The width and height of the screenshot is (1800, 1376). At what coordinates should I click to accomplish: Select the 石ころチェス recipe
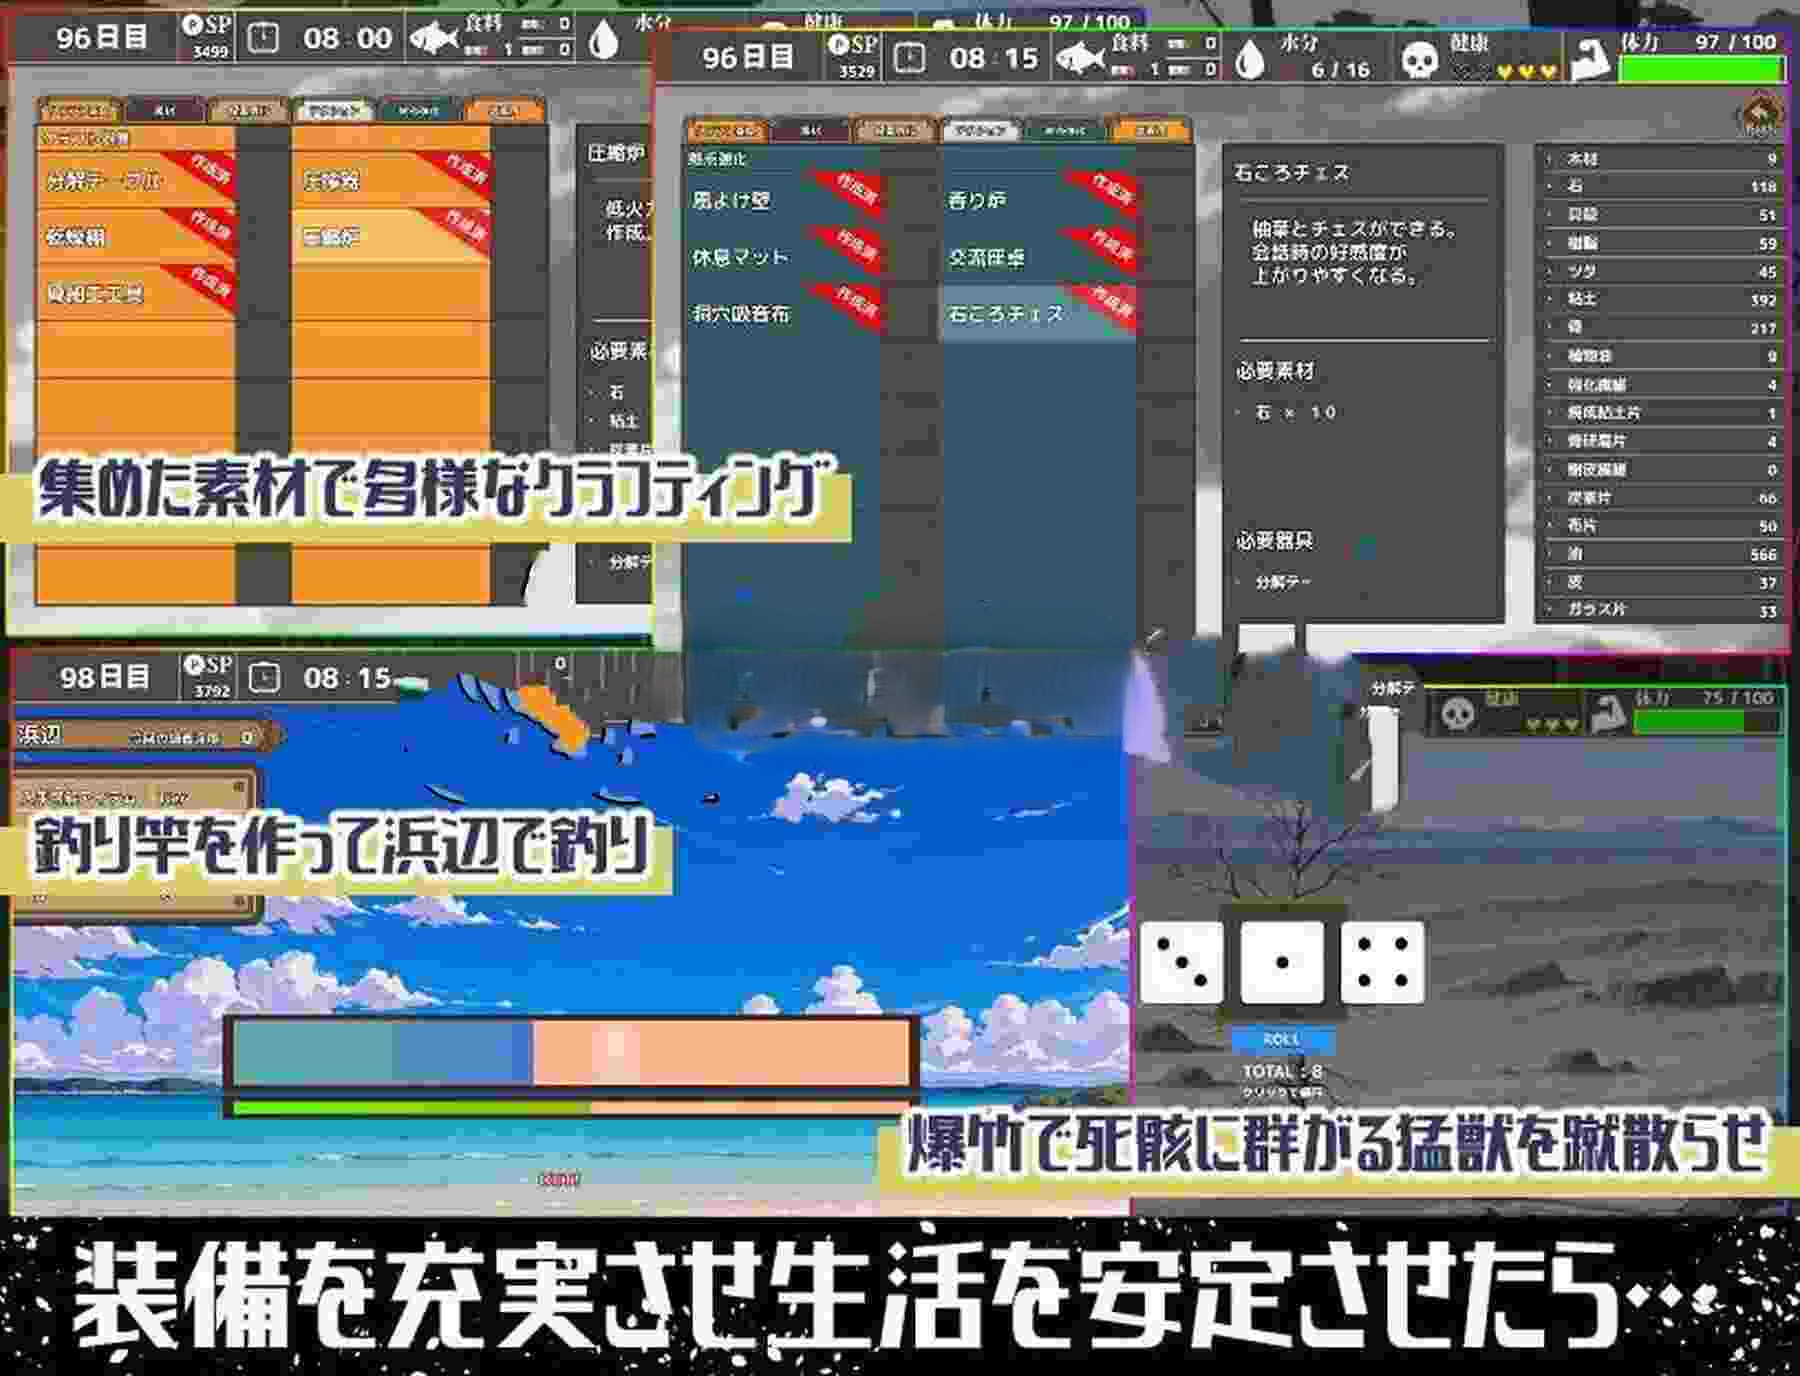1036,314
